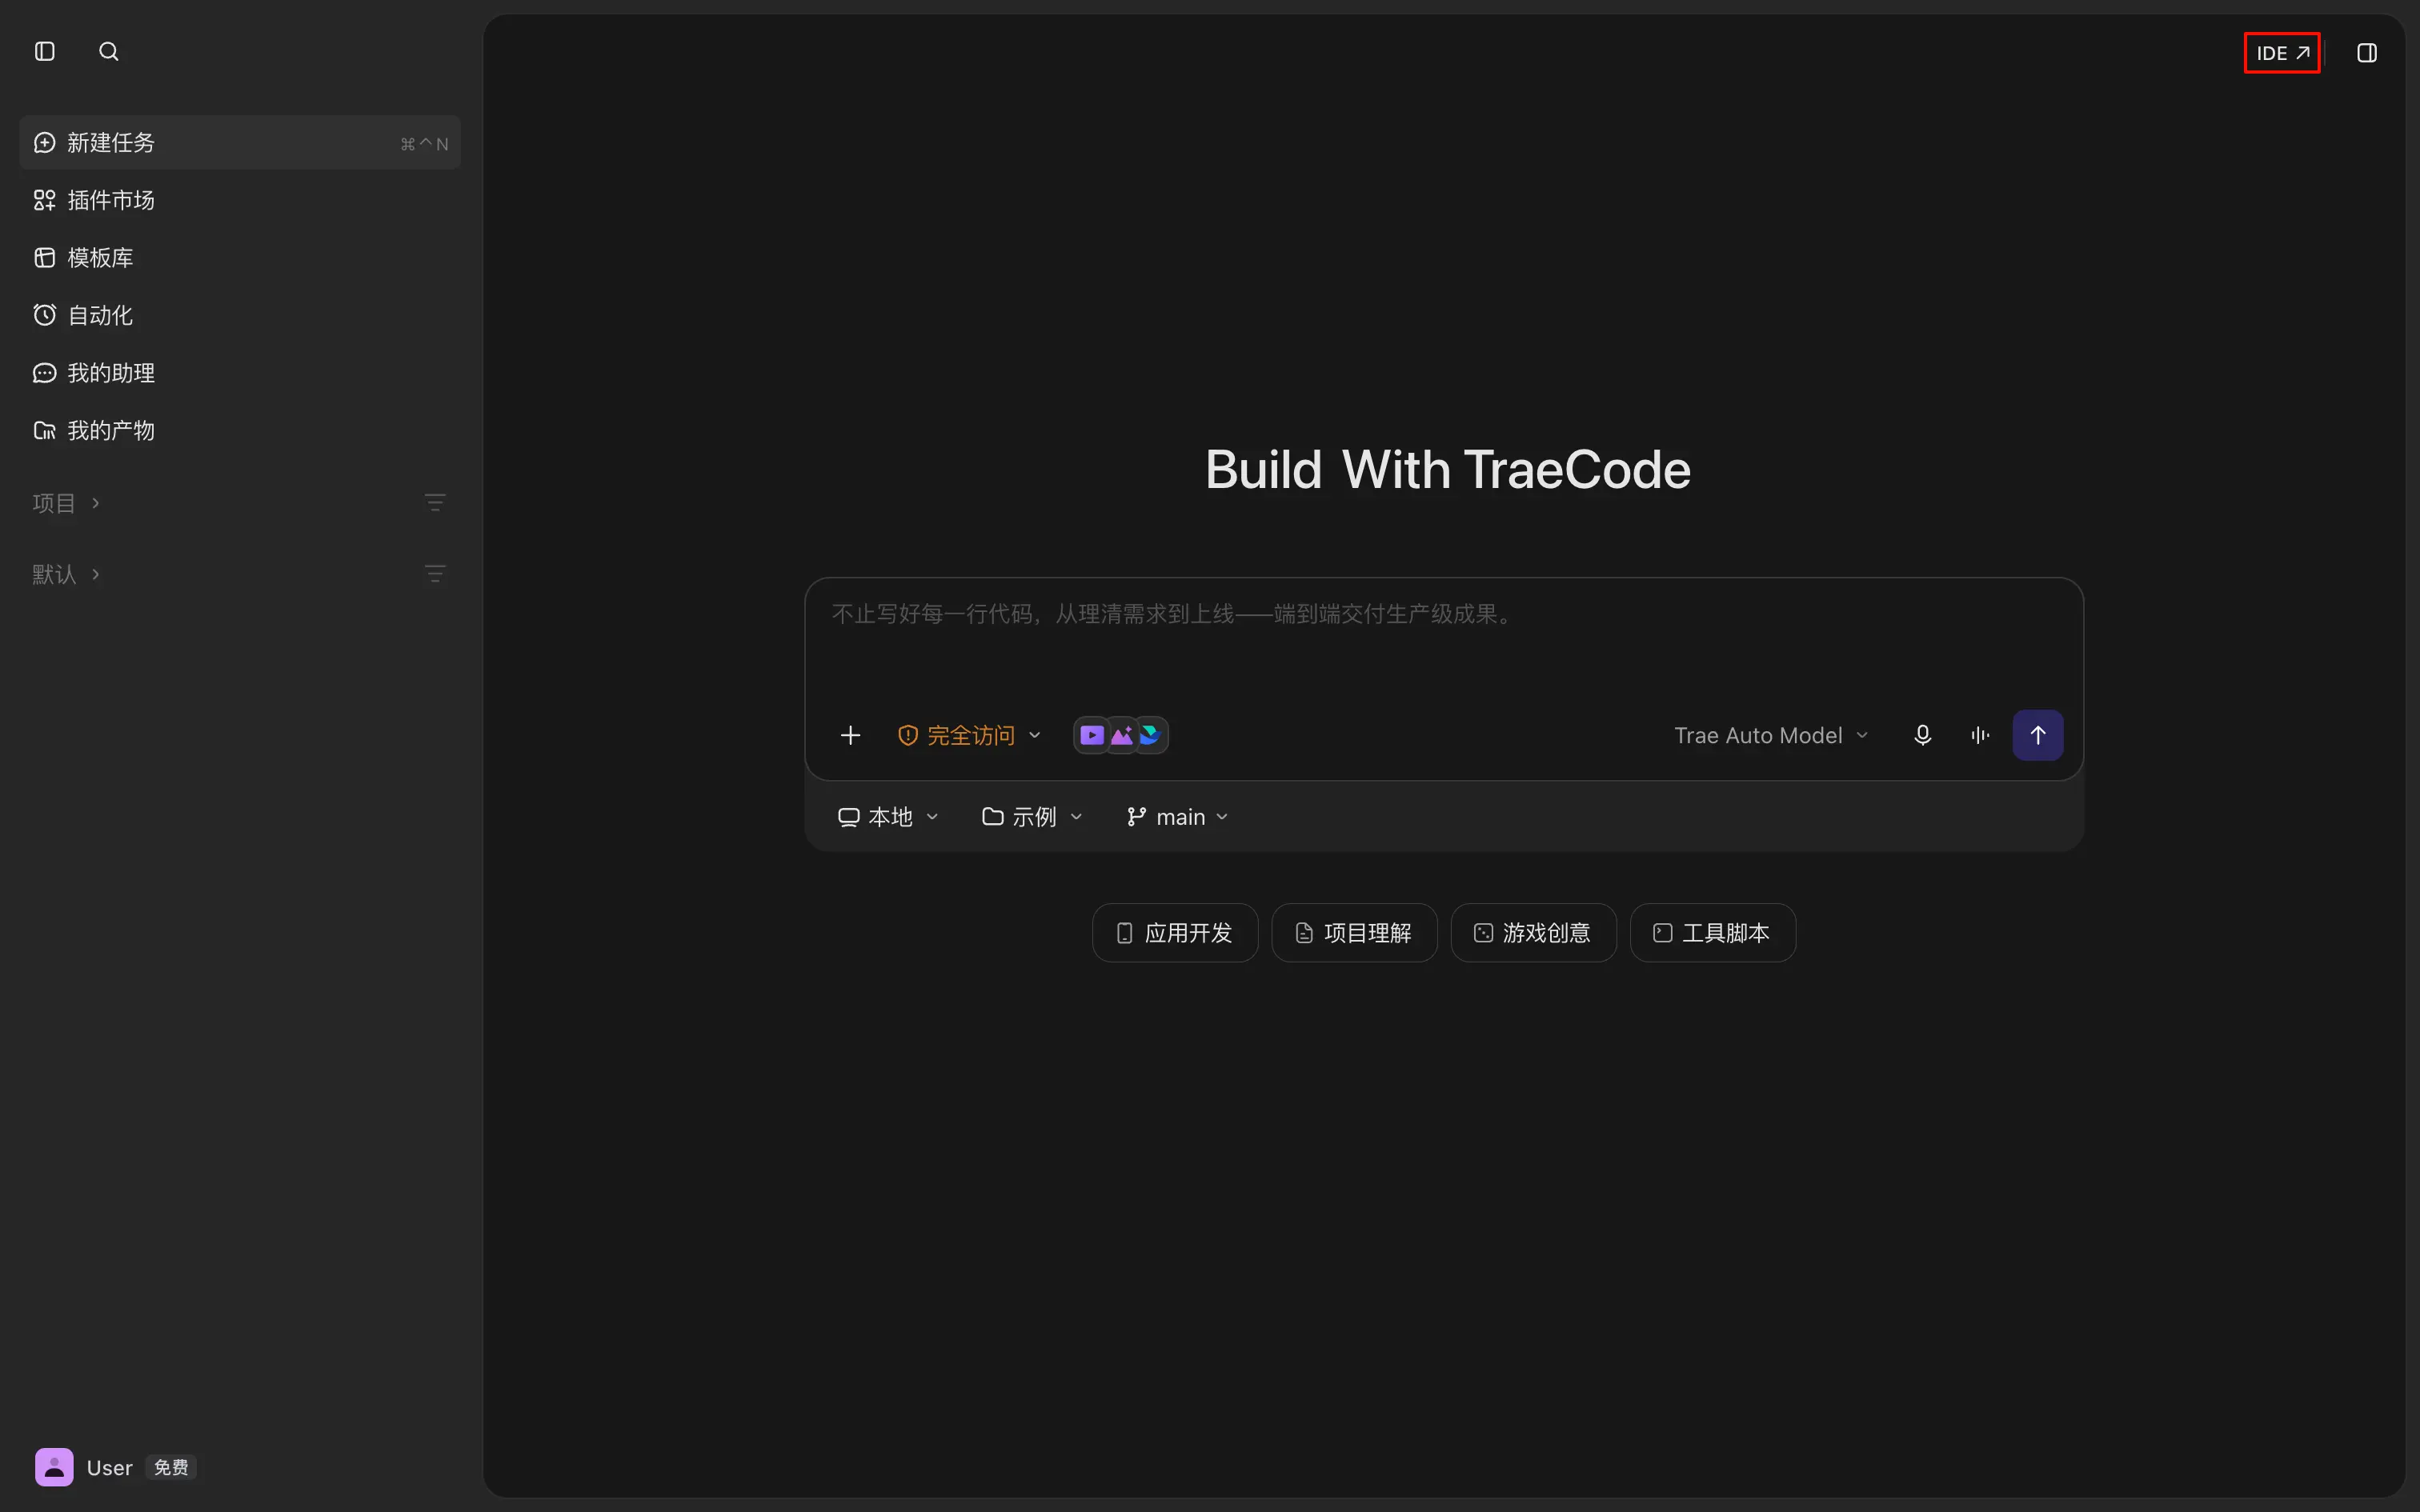The image size is (2420, 1512).
Task: Send prompt with the arrow button
Action: click(x=2037, y=735)
